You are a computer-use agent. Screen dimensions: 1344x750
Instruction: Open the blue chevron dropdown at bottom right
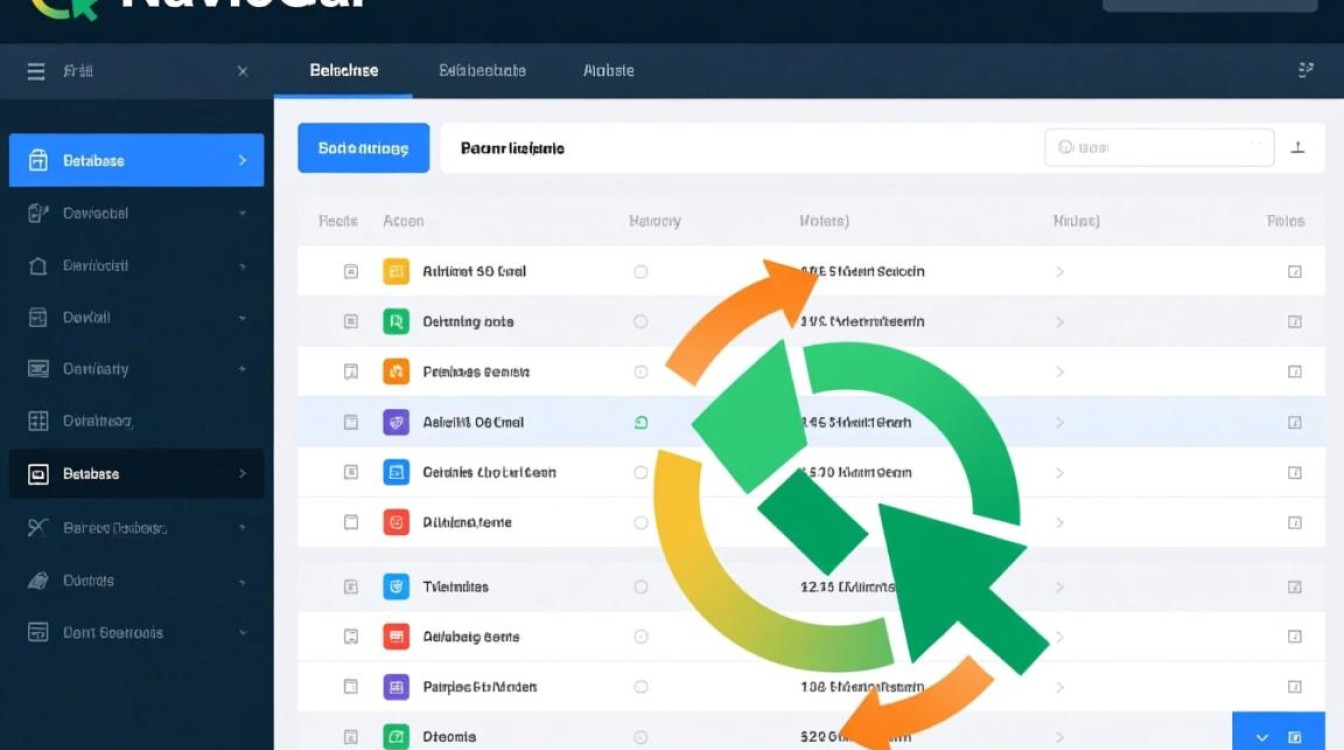click(x=1261, y=736)
